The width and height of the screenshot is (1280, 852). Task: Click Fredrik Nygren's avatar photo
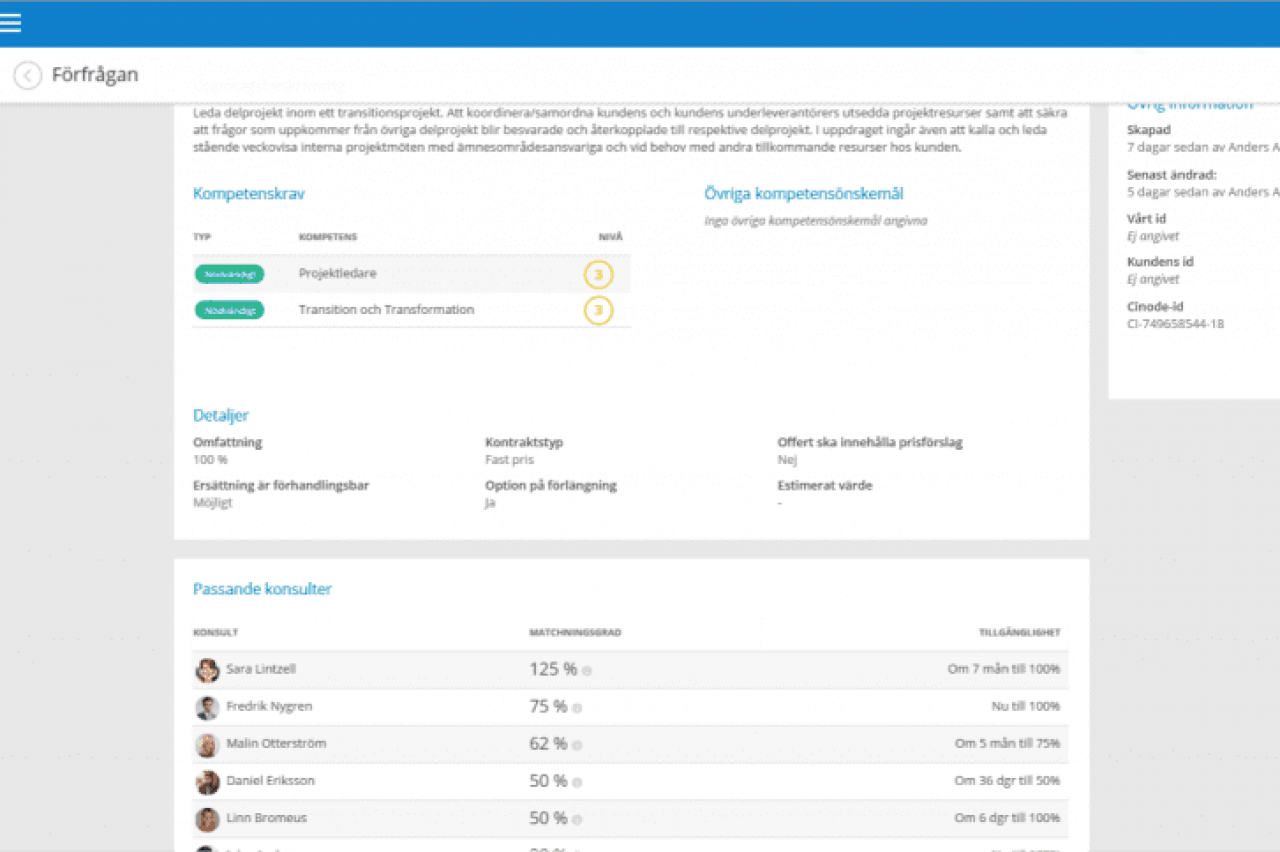(x=207, y=707)
